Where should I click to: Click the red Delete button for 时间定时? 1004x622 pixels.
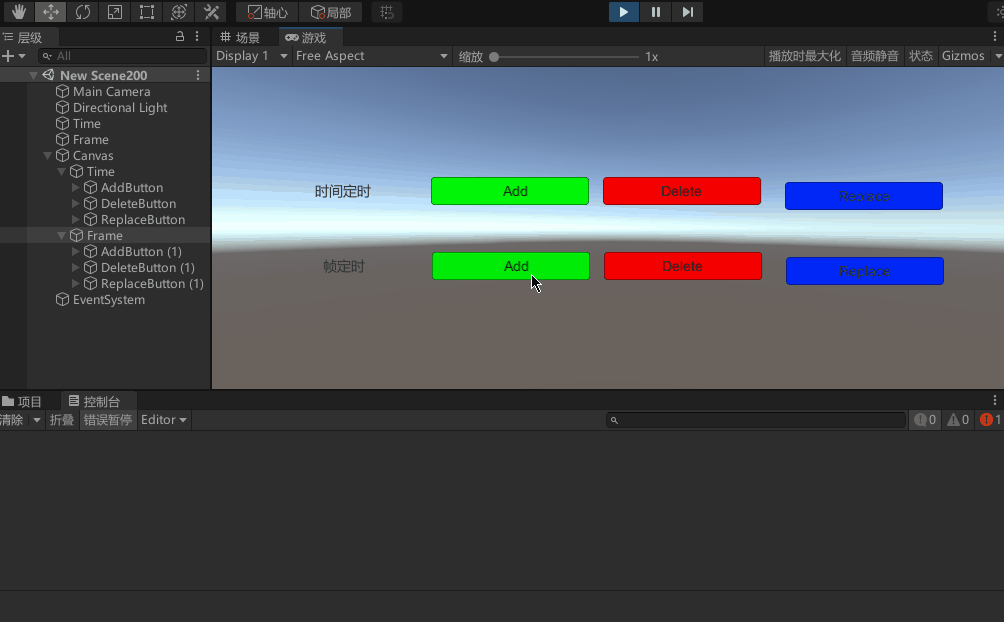coord(682,191)
